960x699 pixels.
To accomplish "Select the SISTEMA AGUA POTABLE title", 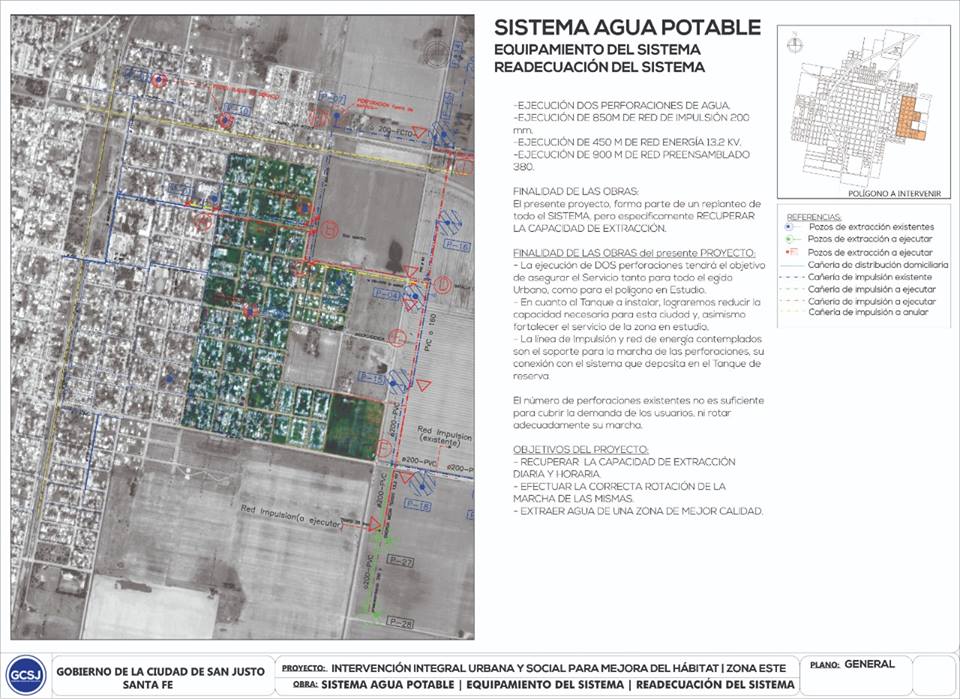I will 627,27.
